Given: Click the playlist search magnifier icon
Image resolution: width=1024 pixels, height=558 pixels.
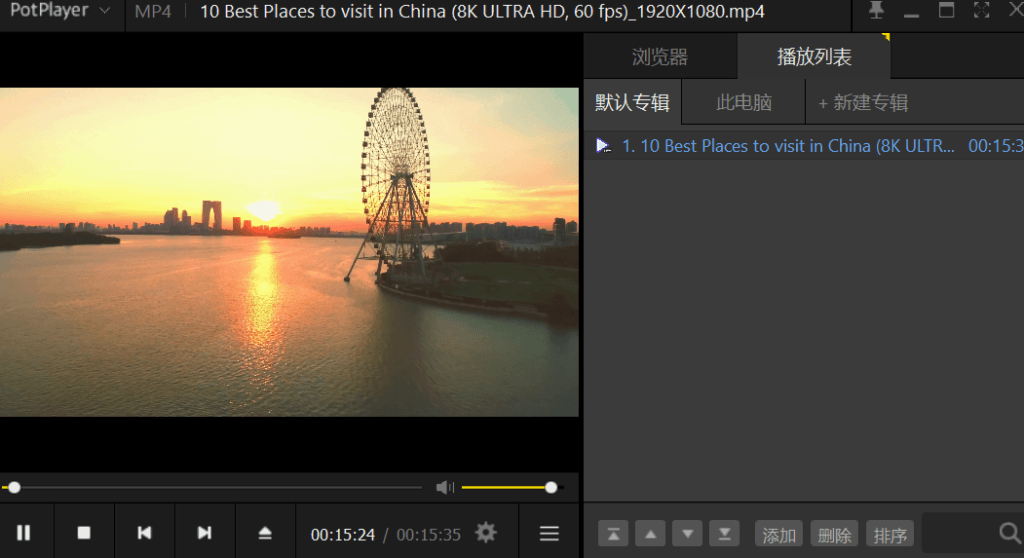Looking at the screenshot, I should tap(1010, 534).
